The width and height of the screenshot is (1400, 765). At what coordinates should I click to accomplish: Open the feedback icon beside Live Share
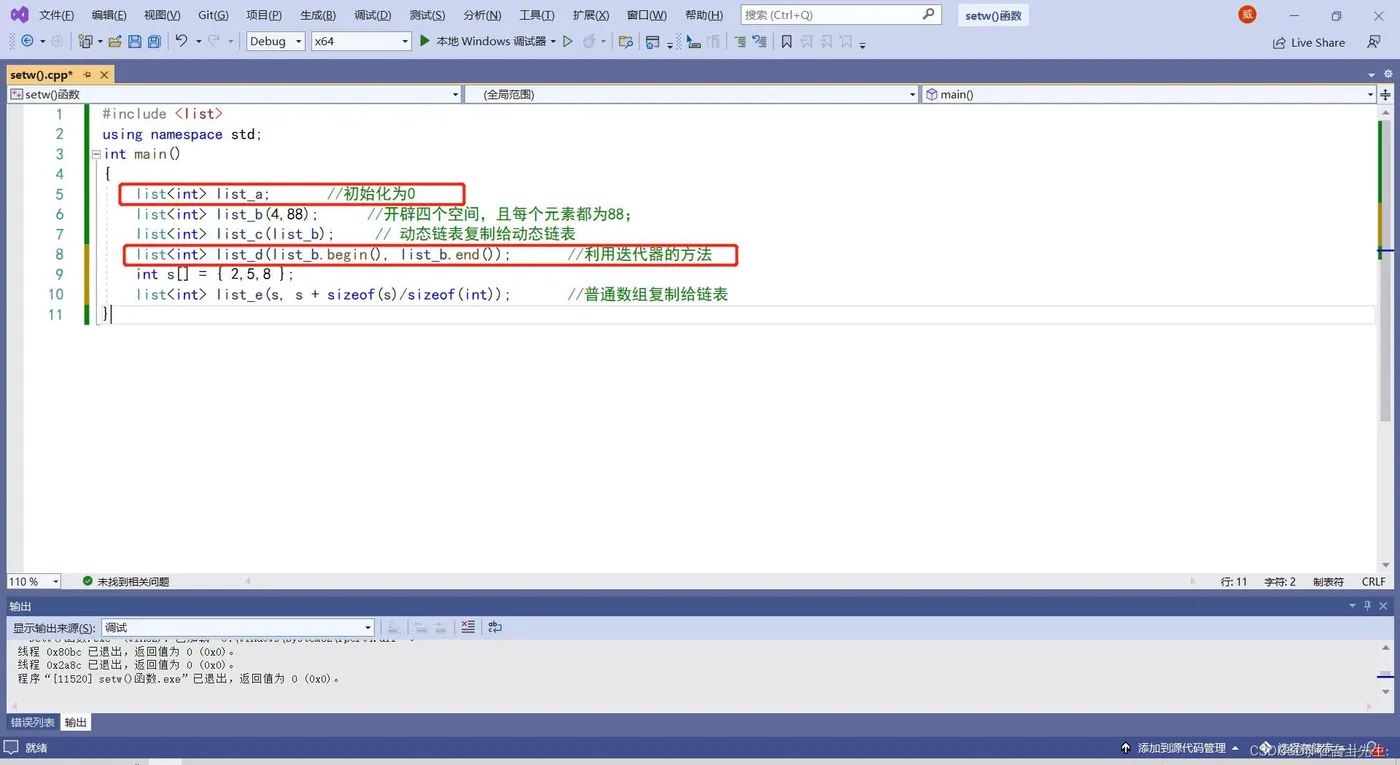tap(1374, 42)
